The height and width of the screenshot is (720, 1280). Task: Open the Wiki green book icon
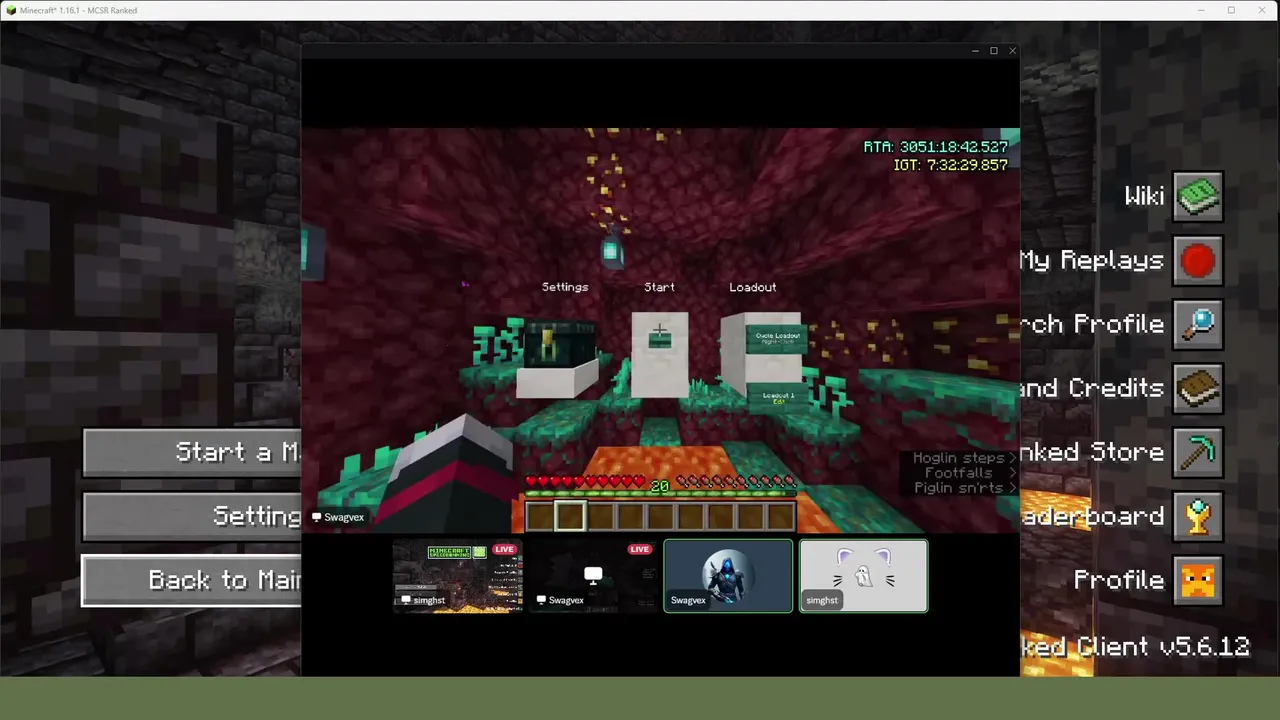[x=1198, y=196]
